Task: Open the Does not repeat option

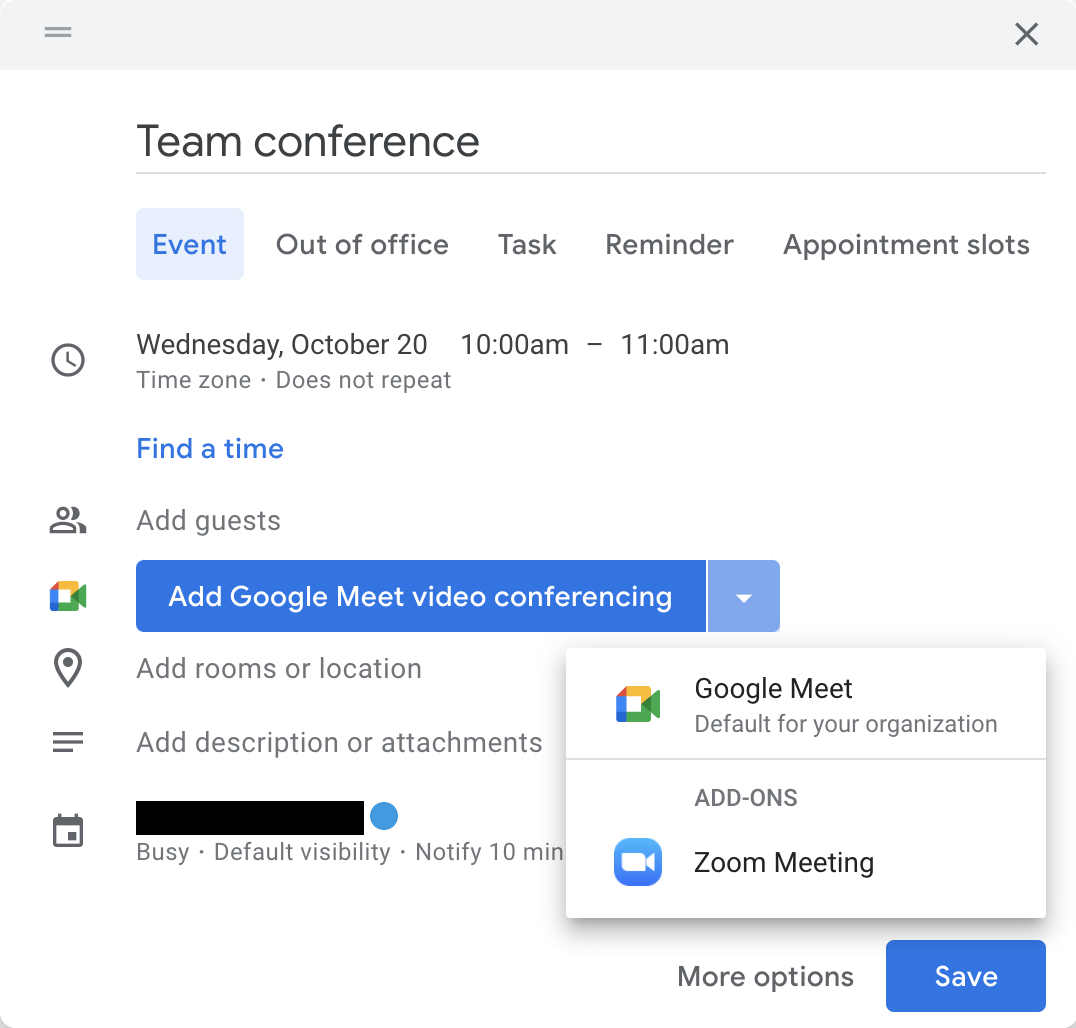Action: point(363,380)
